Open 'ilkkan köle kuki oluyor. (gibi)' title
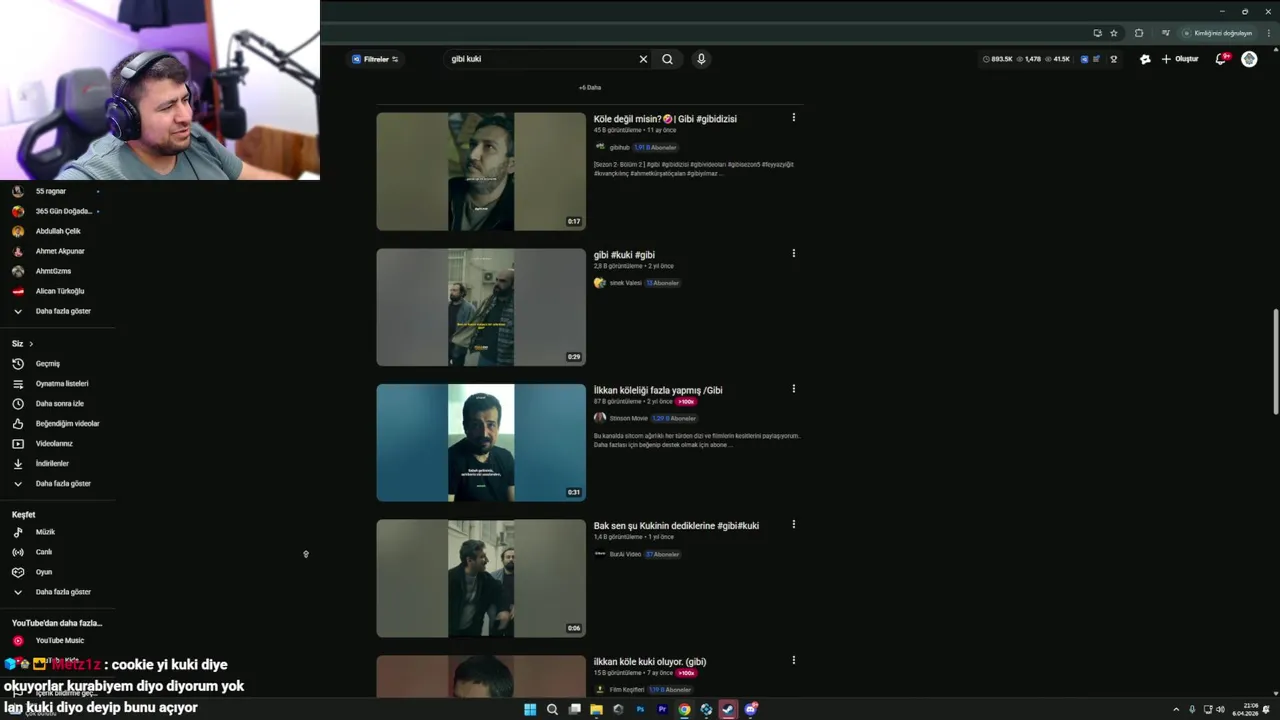The height and width of the screenshot is (720, 1280). tap(650, 662)
